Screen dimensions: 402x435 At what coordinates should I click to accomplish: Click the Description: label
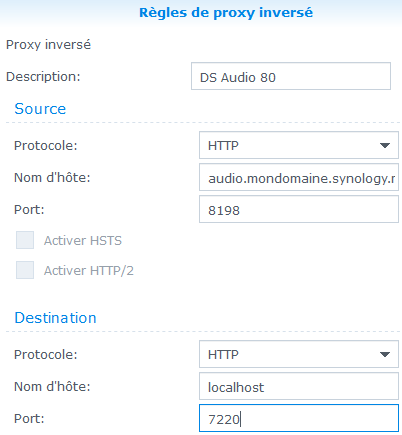(x=43, y=77)
